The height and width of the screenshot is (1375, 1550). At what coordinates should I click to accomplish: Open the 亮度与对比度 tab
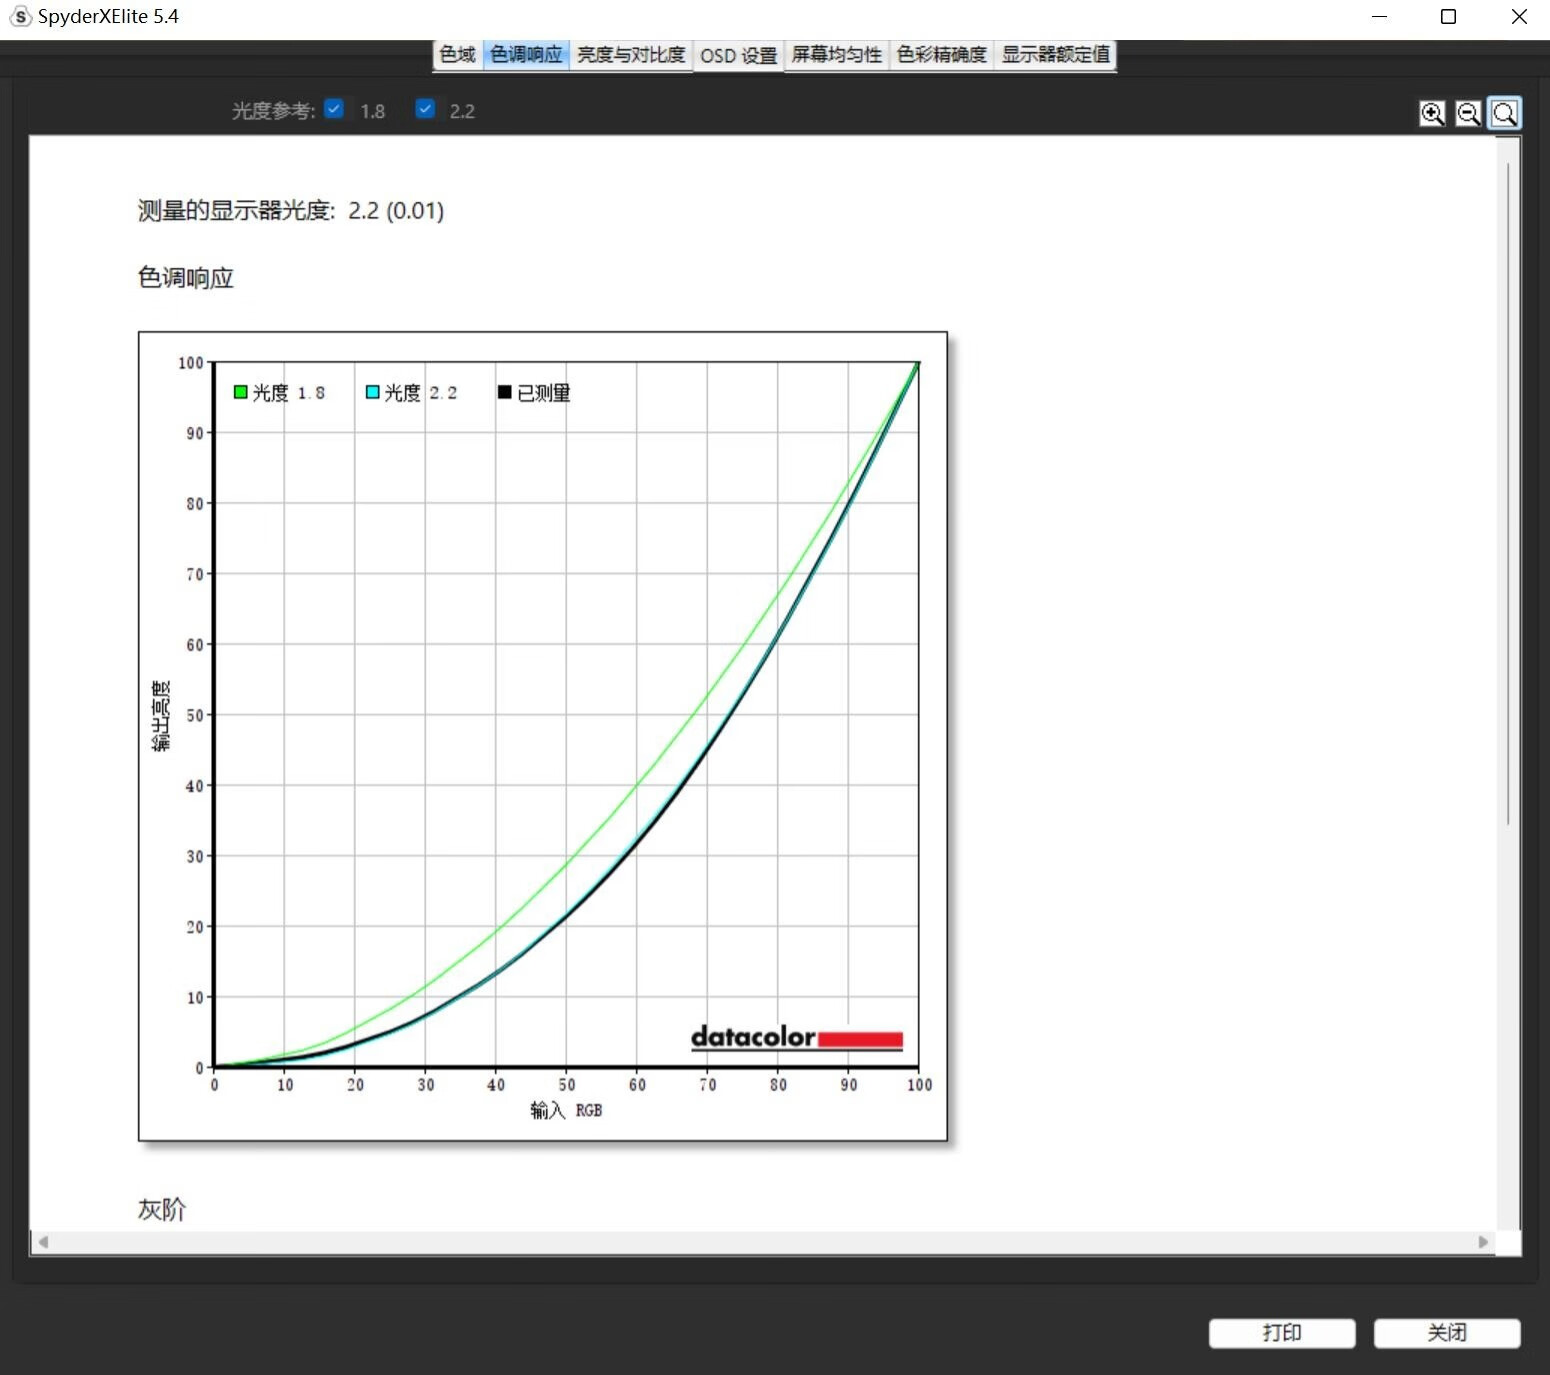click(631, 55)
